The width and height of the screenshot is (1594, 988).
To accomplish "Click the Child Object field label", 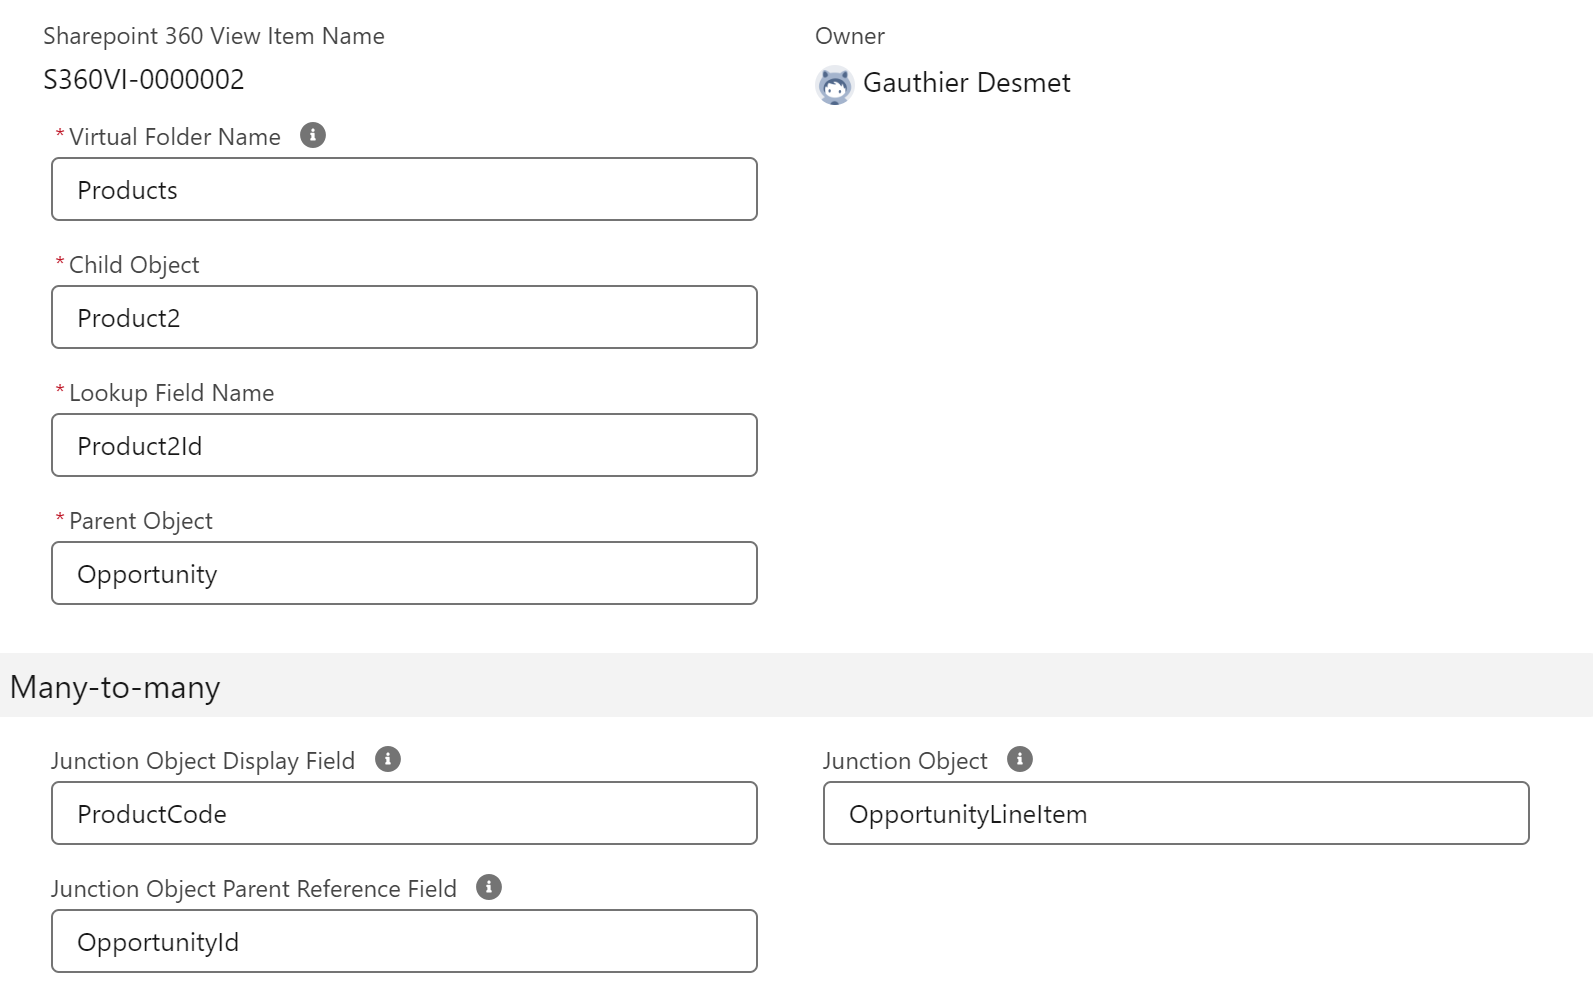I will (134, 265).
